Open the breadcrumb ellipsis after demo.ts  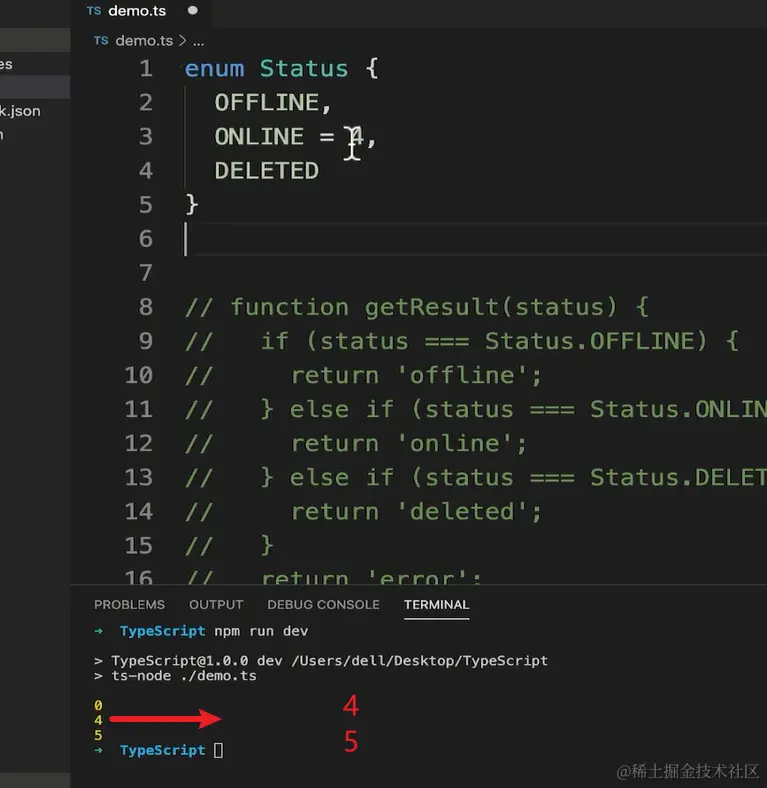click(199, 41)
